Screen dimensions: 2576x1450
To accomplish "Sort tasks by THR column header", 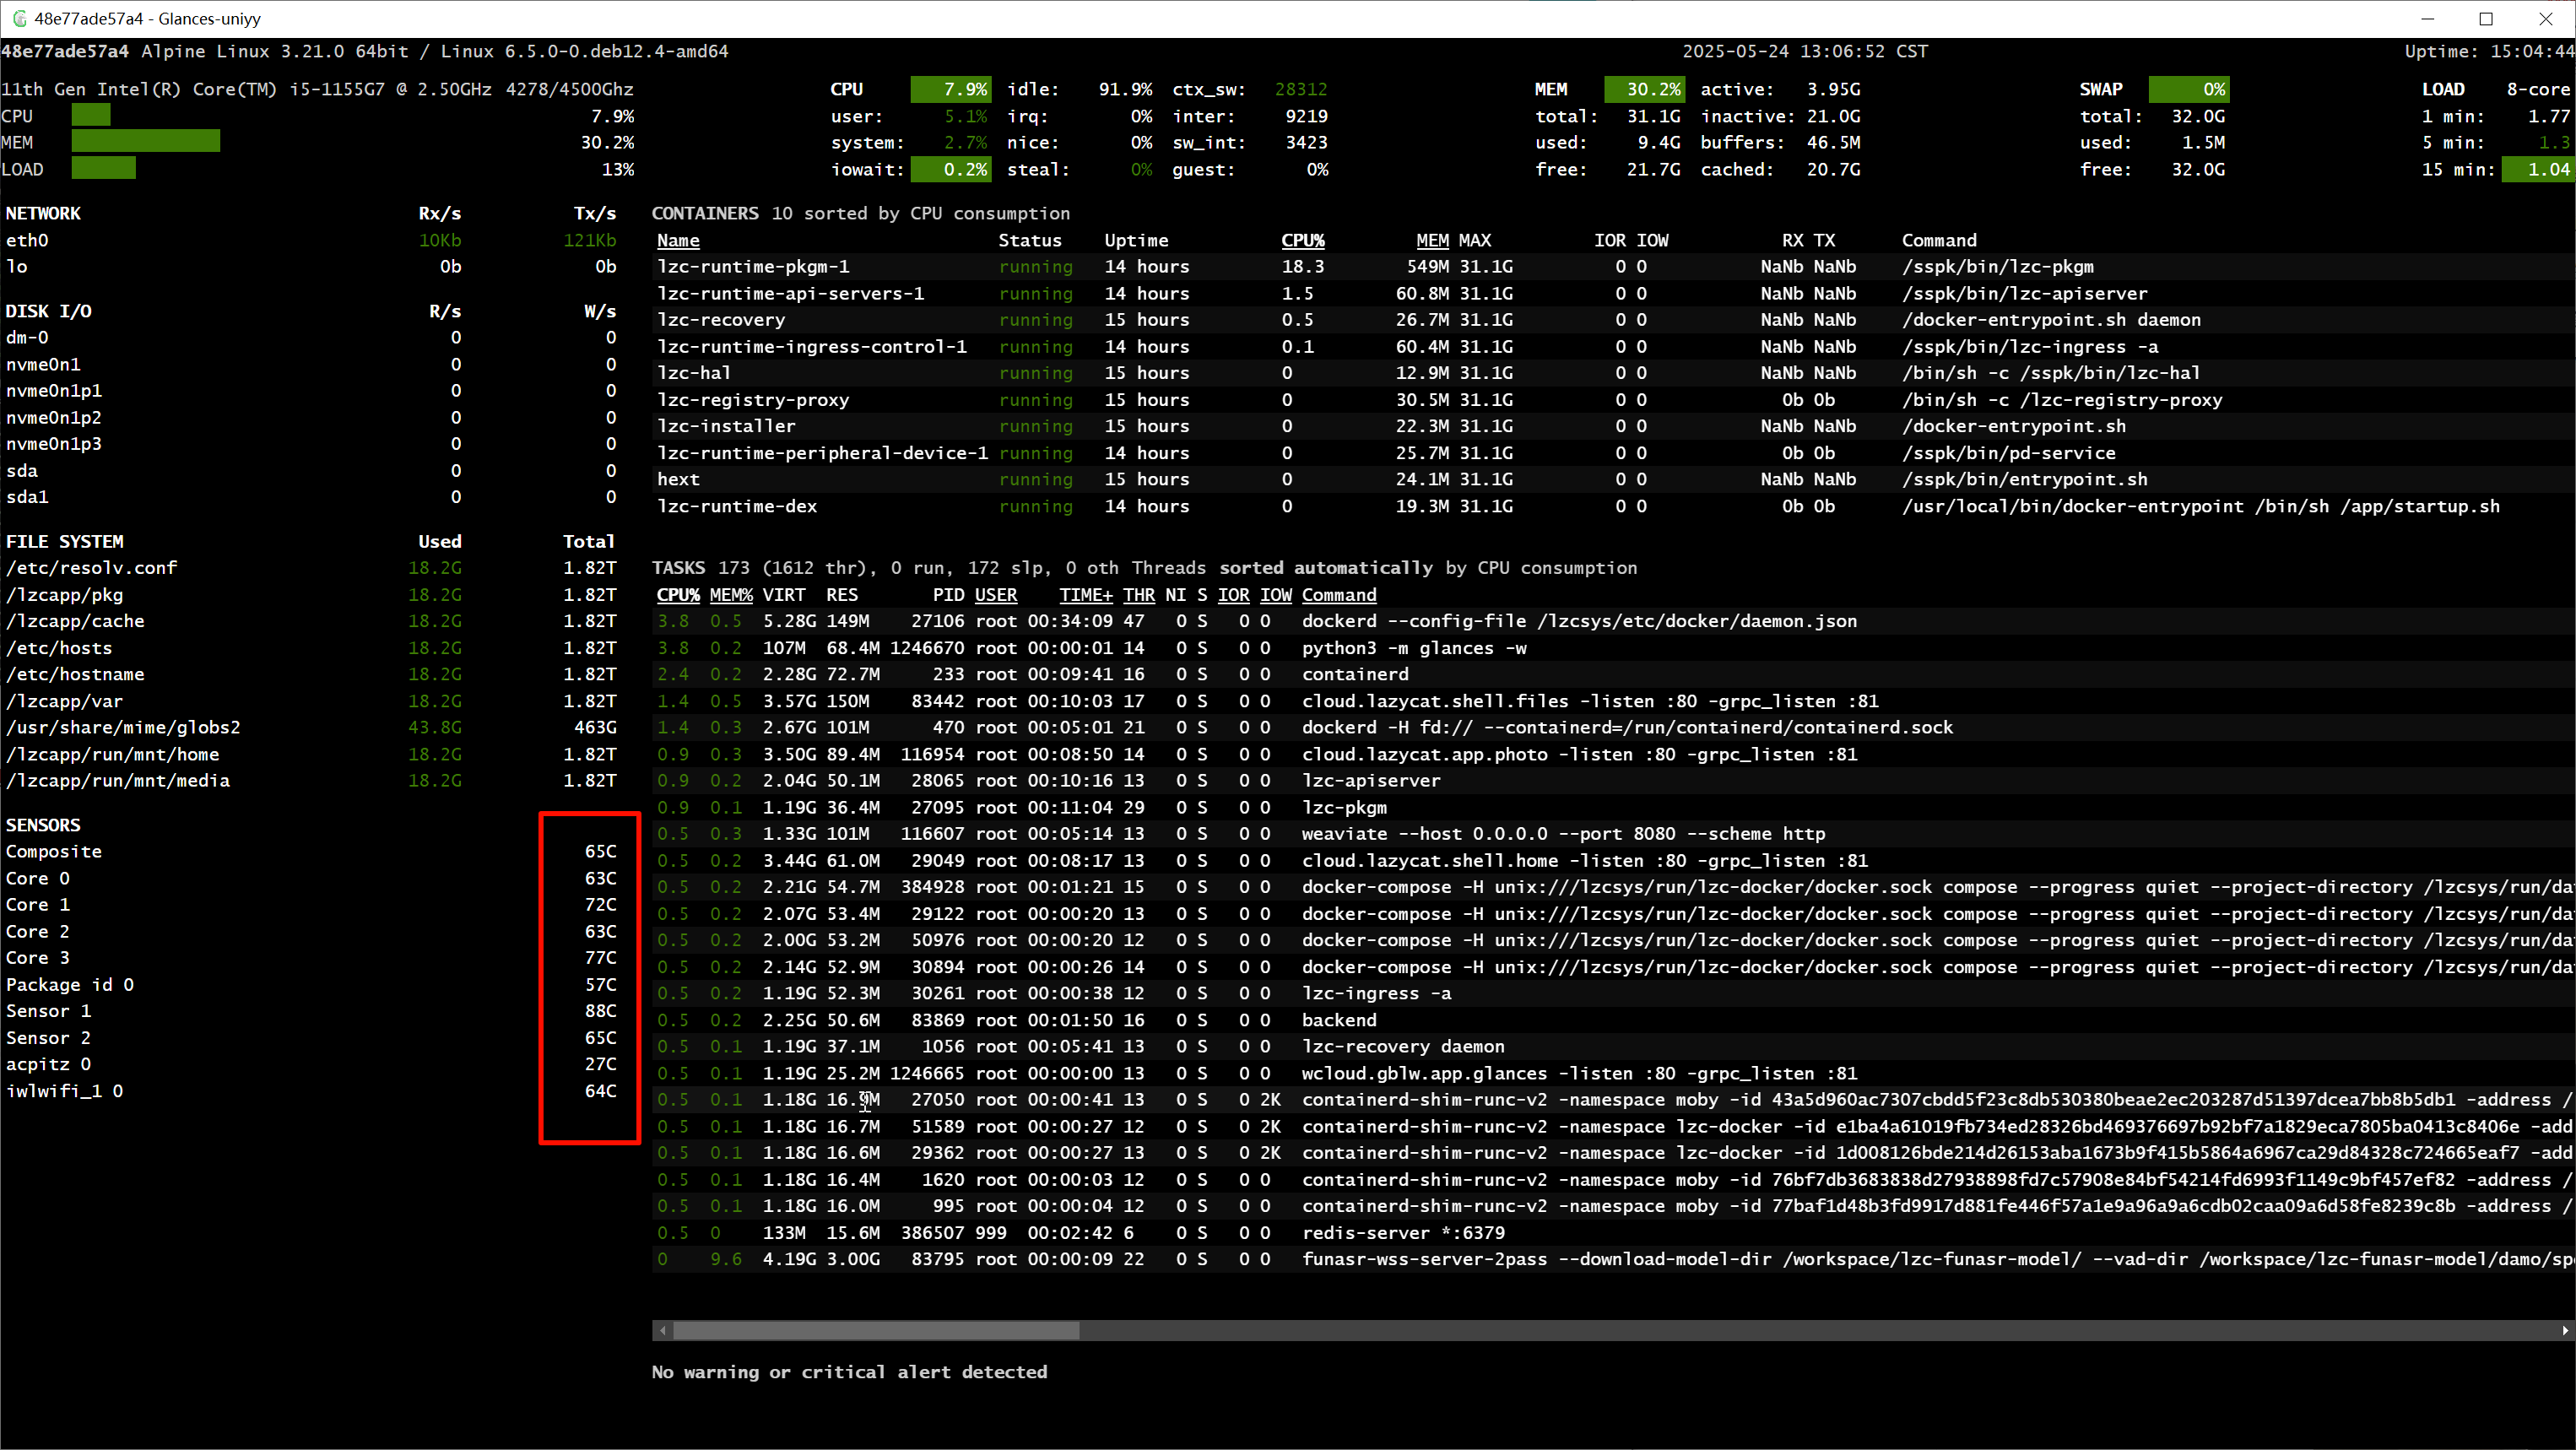I will 1139,595.
